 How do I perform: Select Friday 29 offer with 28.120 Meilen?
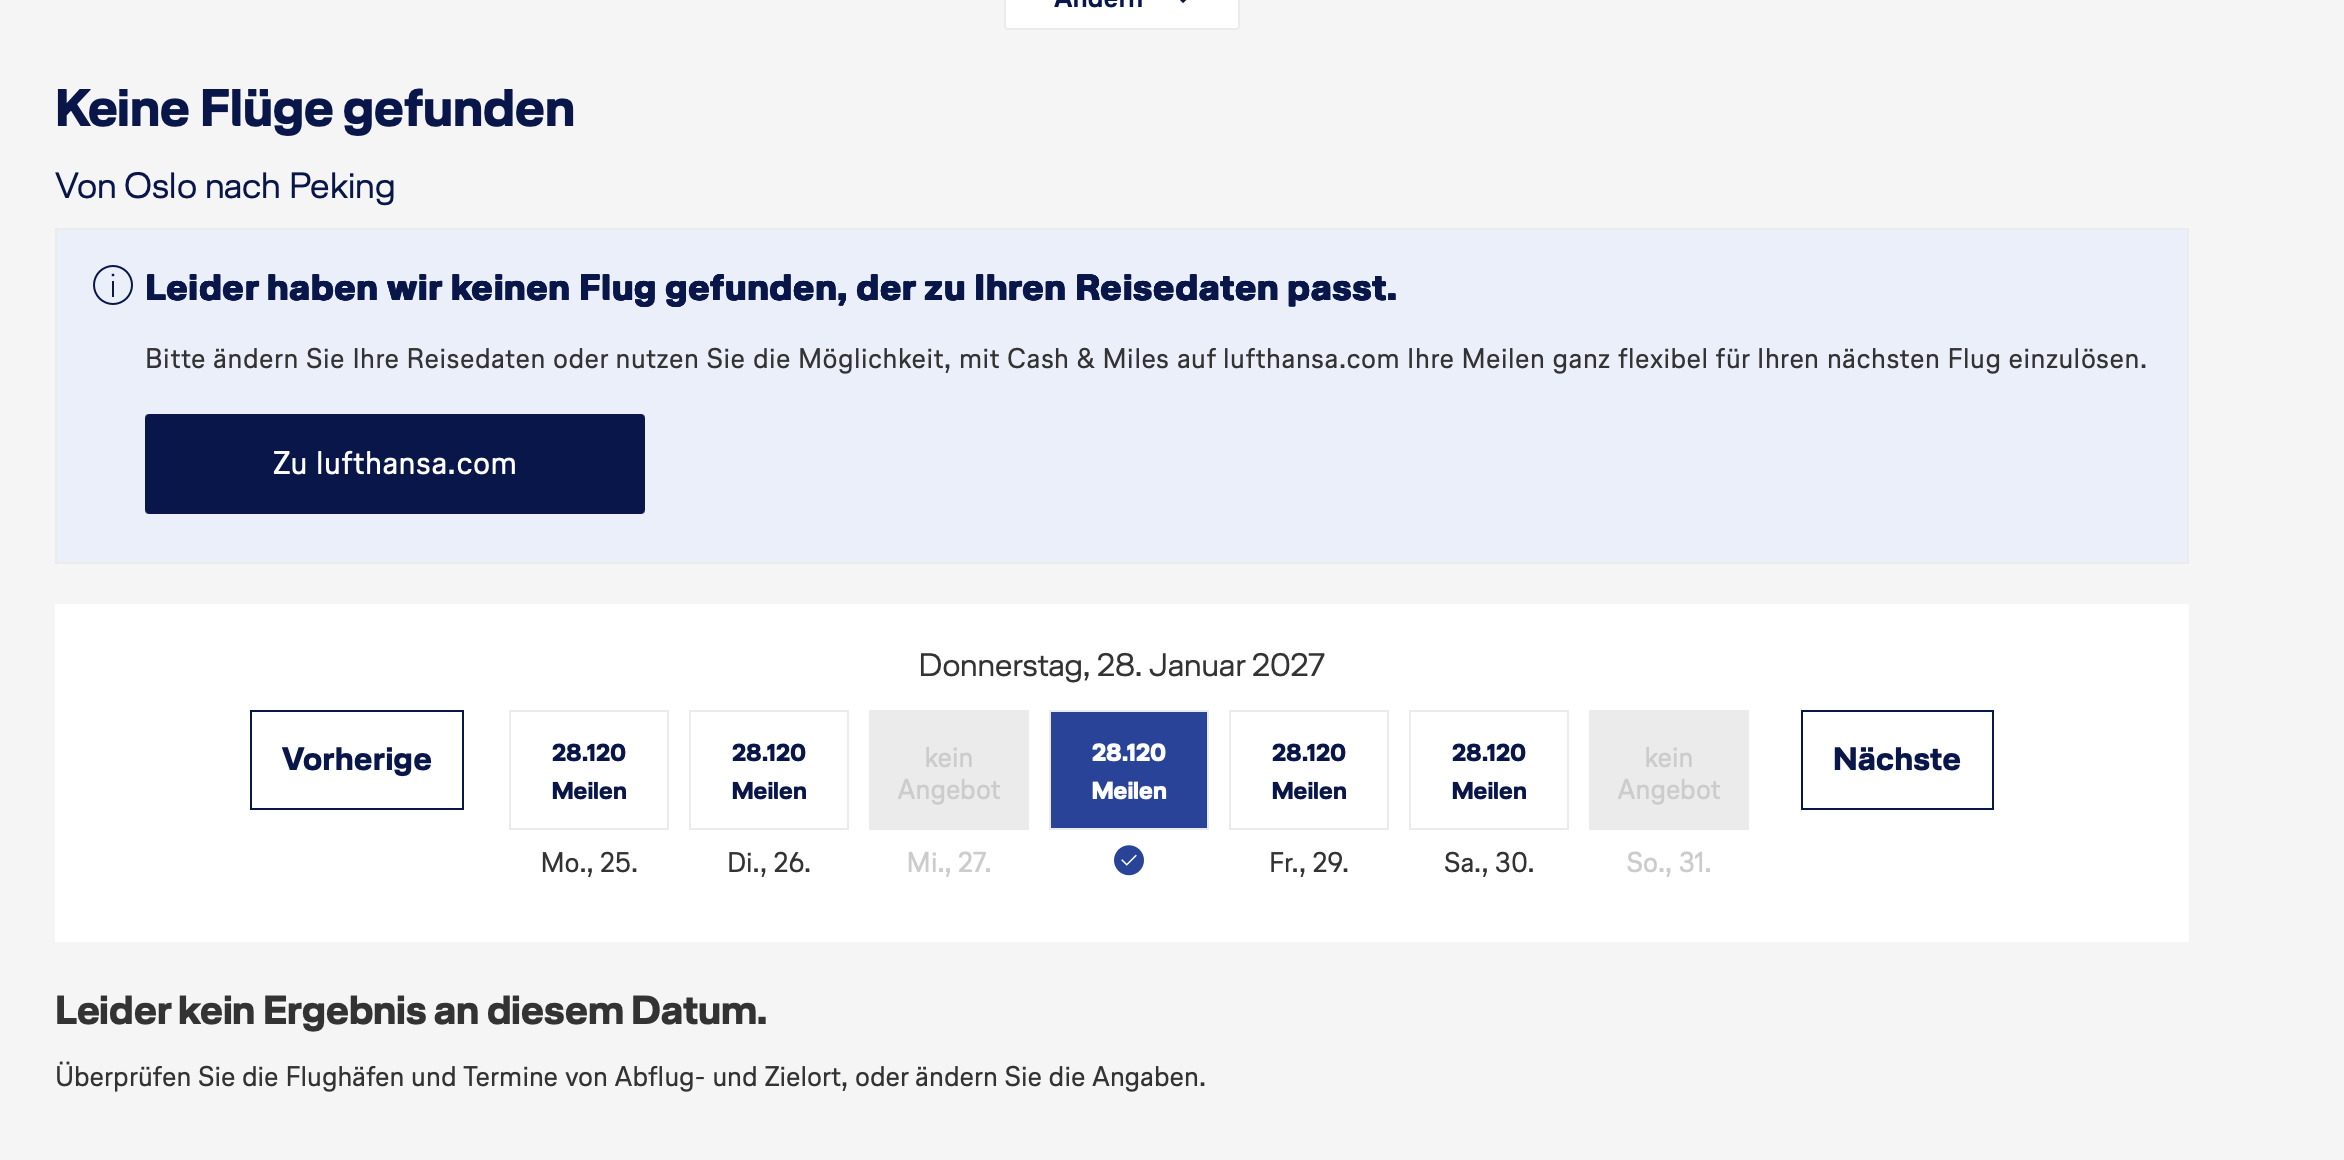[1309, 770]
